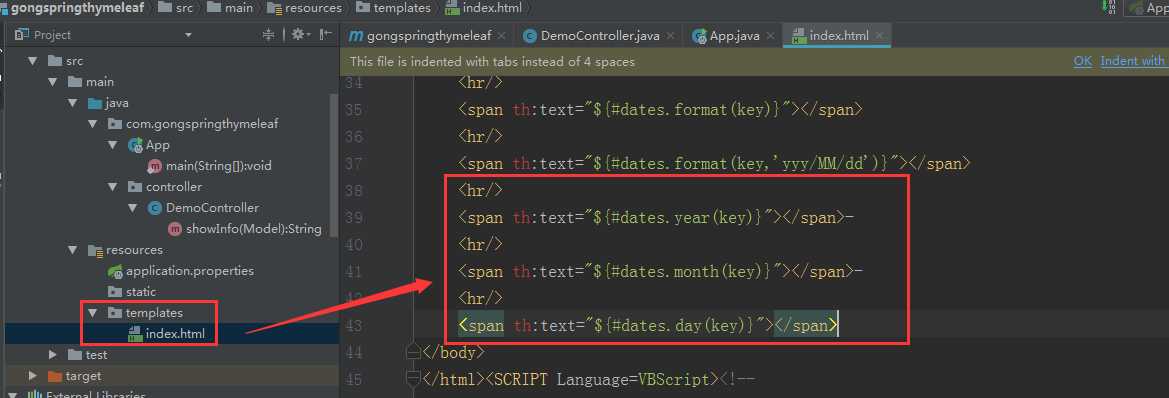Click the Project view icon in panel header

tap(22, 34)
